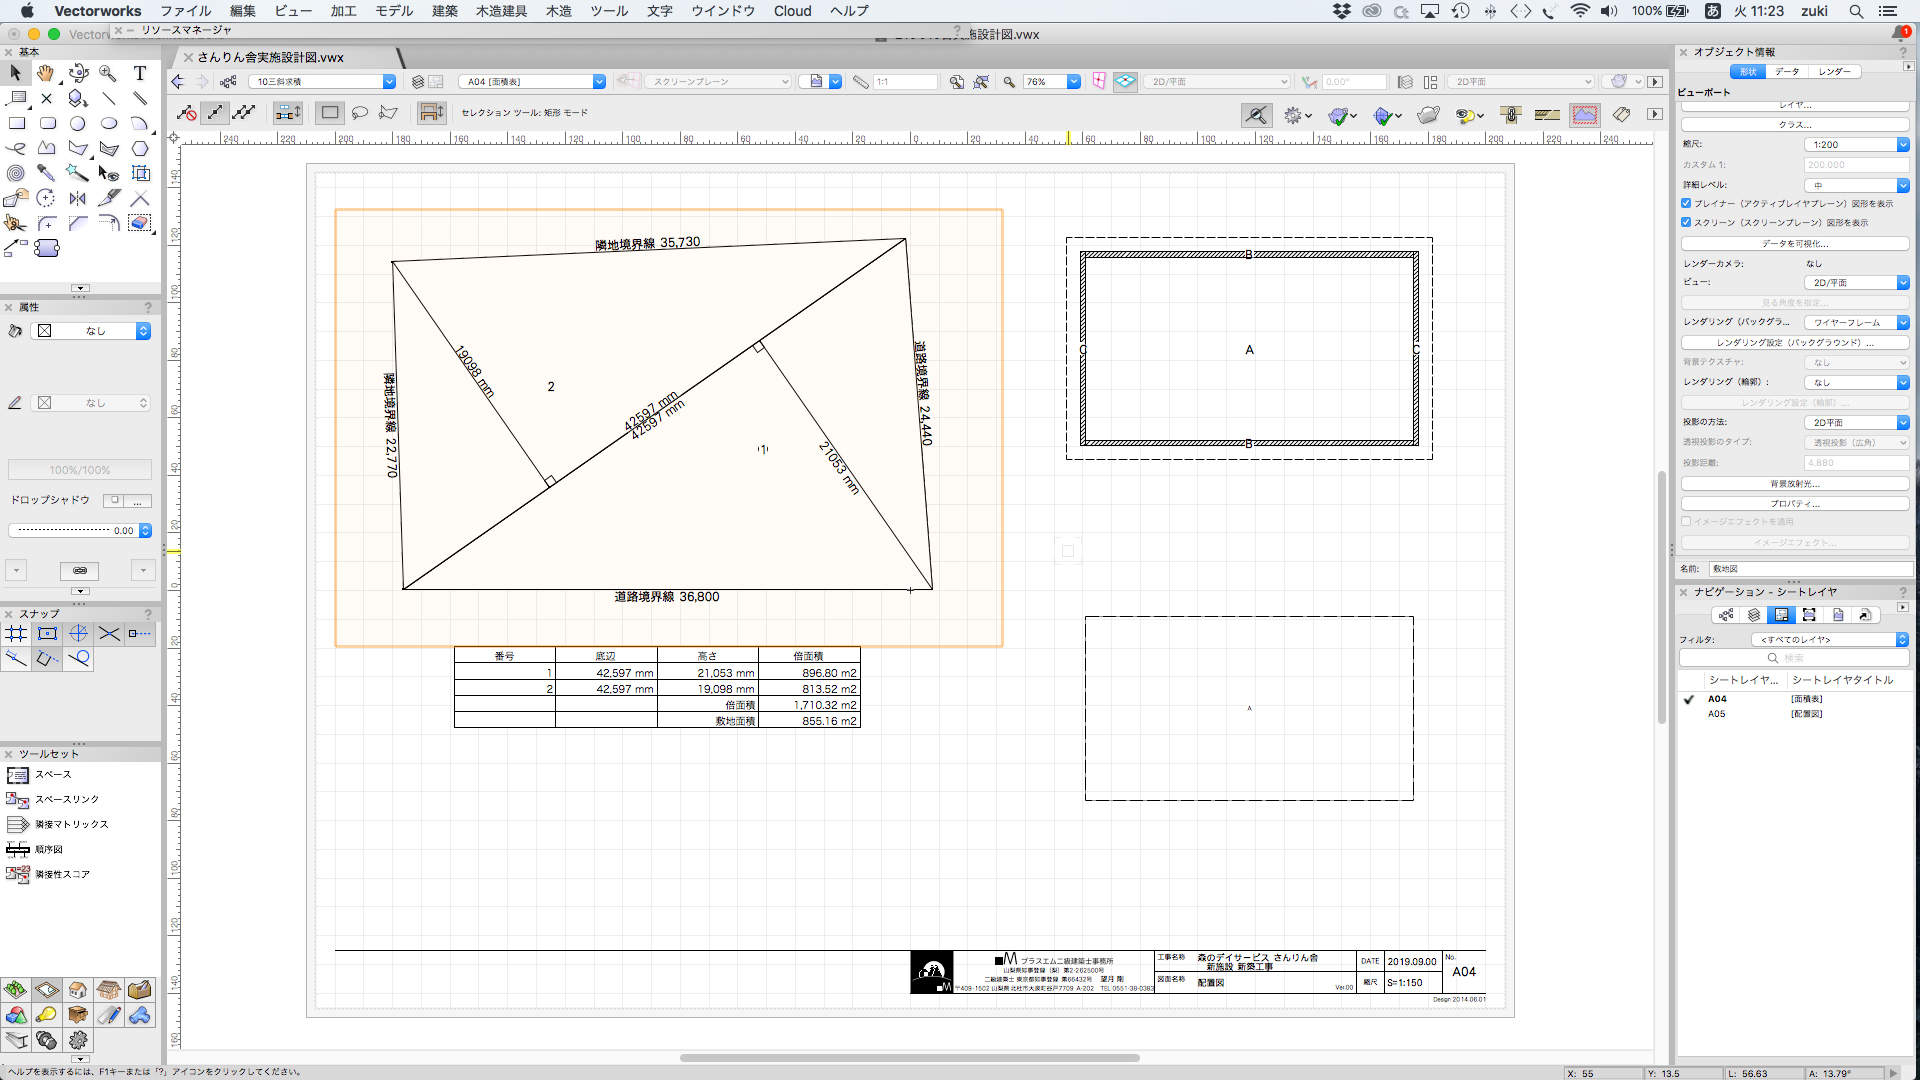Toggle Screen plane objects display checkbox
The height and width of the screenshot is (1080, 1920).
pyautogui.click(x=1686, y=222)
